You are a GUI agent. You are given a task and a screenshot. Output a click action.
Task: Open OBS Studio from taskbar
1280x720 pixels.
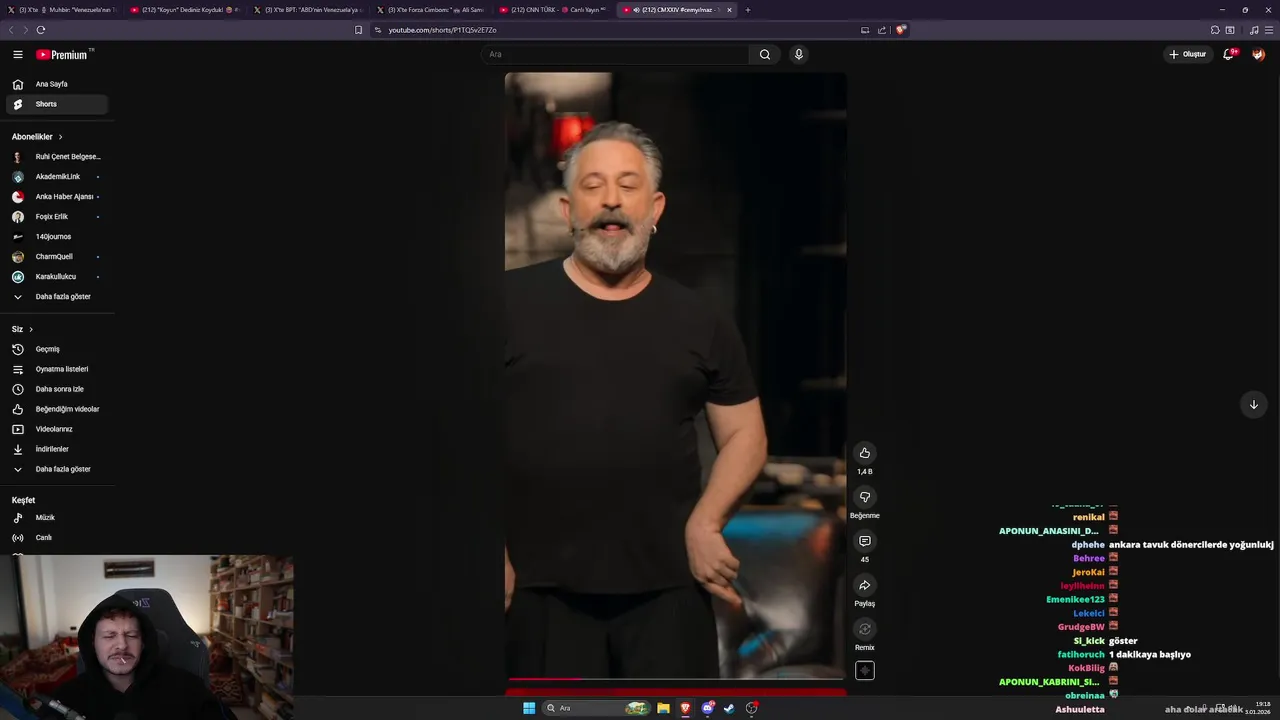tap(752, 708)
